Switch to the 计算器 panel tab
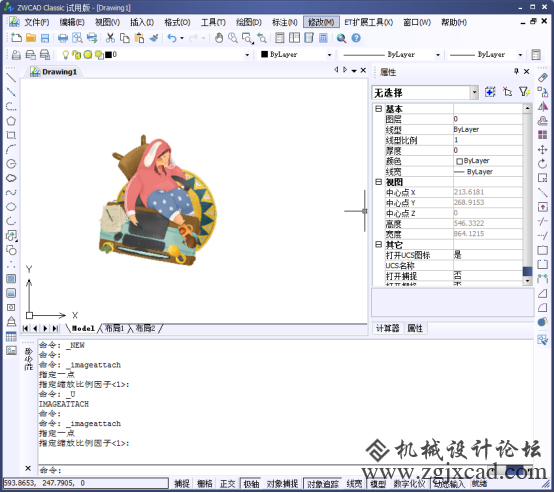554x493 pixels. point(388,328)
